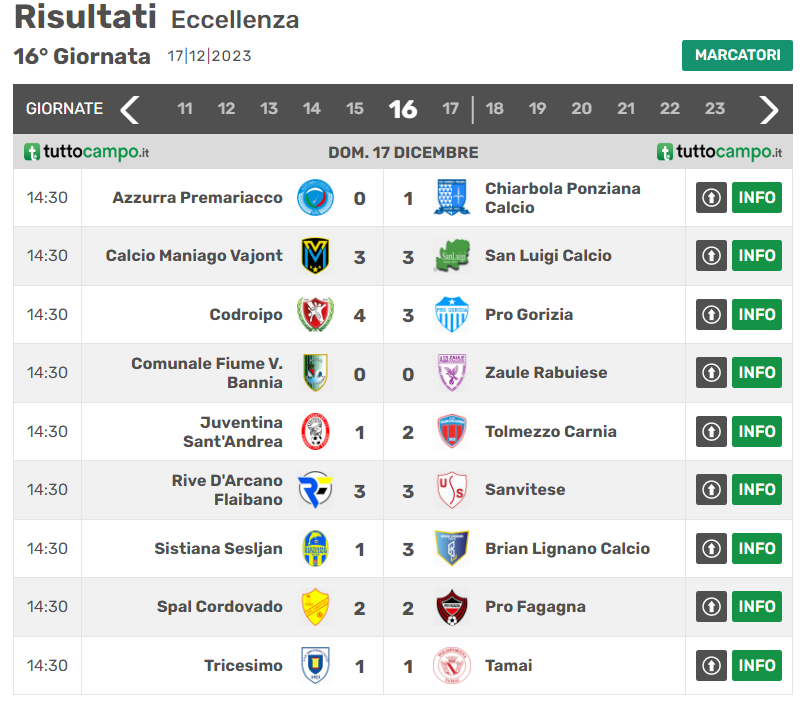Image resolution: width=809 pixels, height=705 pixels.
Task: Click the Pro Fagagna team crest
Action: tap(452, 607)
